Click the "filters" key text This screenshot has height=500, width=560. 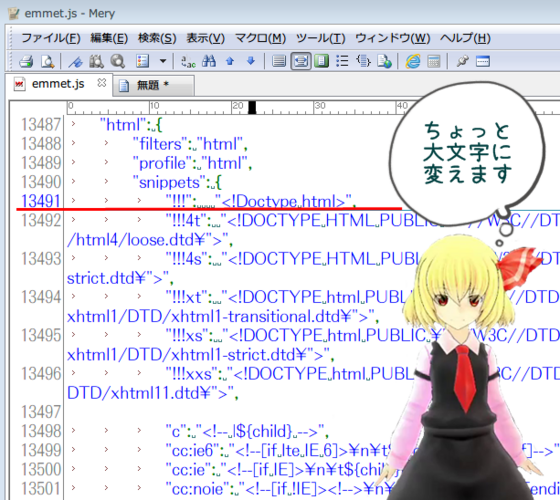coord(160,144)
